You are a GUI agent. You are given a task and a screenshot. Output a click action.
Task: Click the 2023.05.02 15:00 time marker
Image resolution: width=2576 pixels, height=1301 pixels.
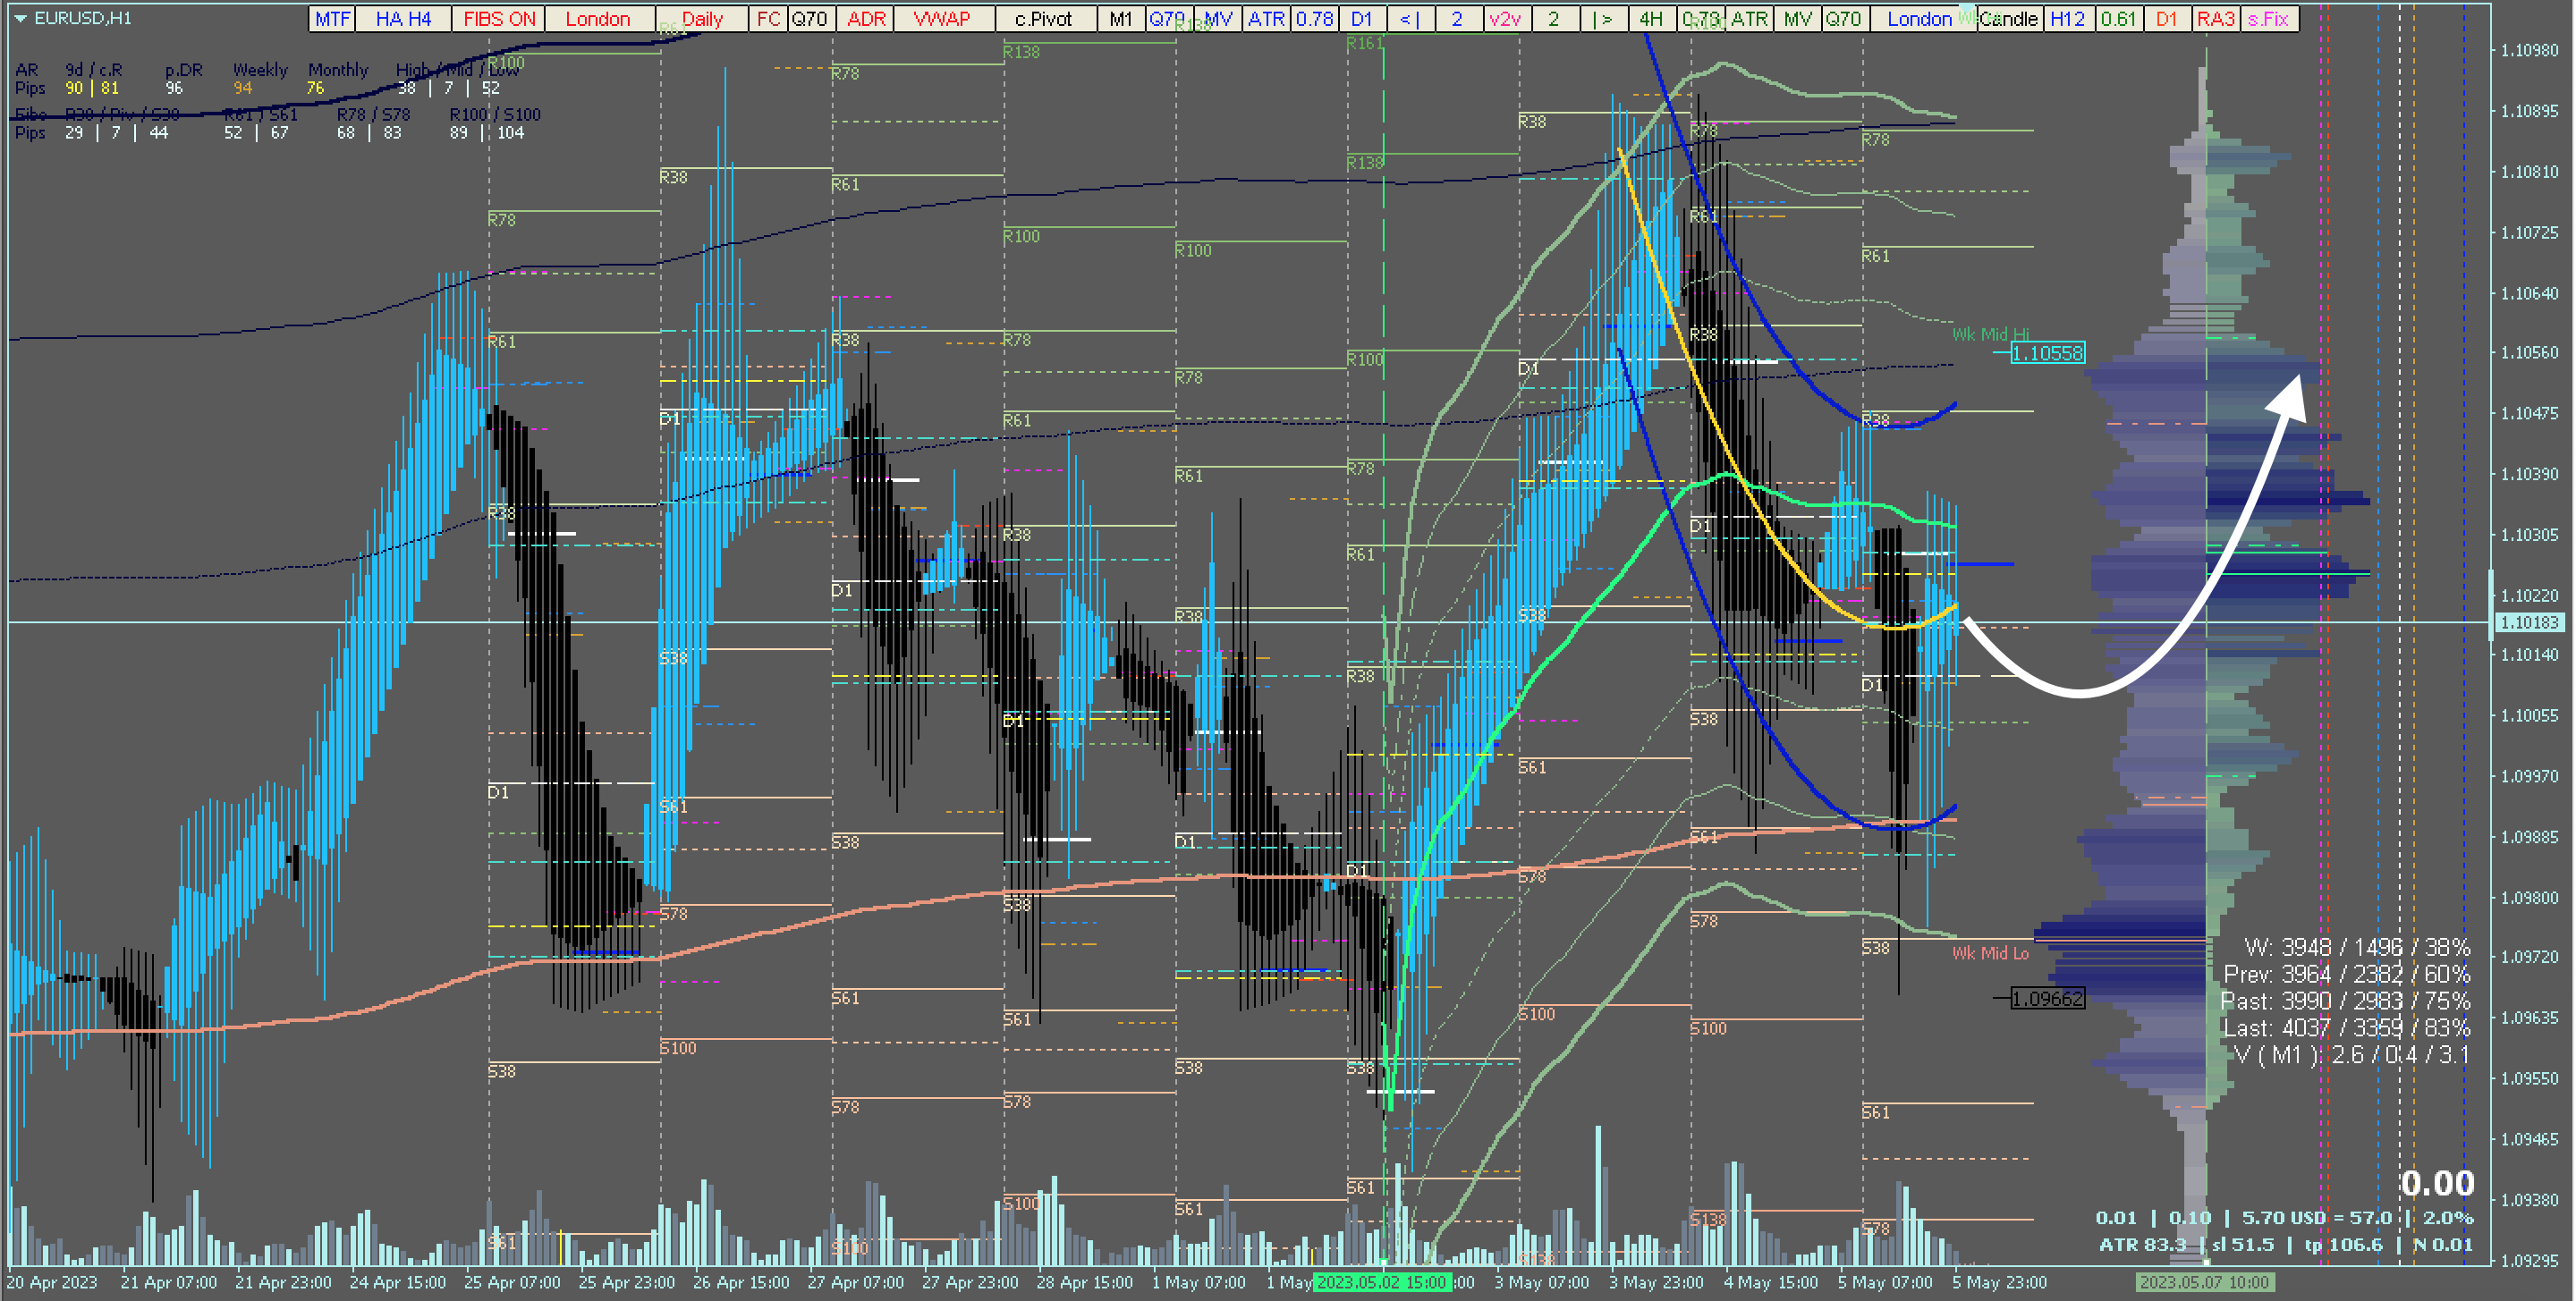[x=1383, y=1282]
